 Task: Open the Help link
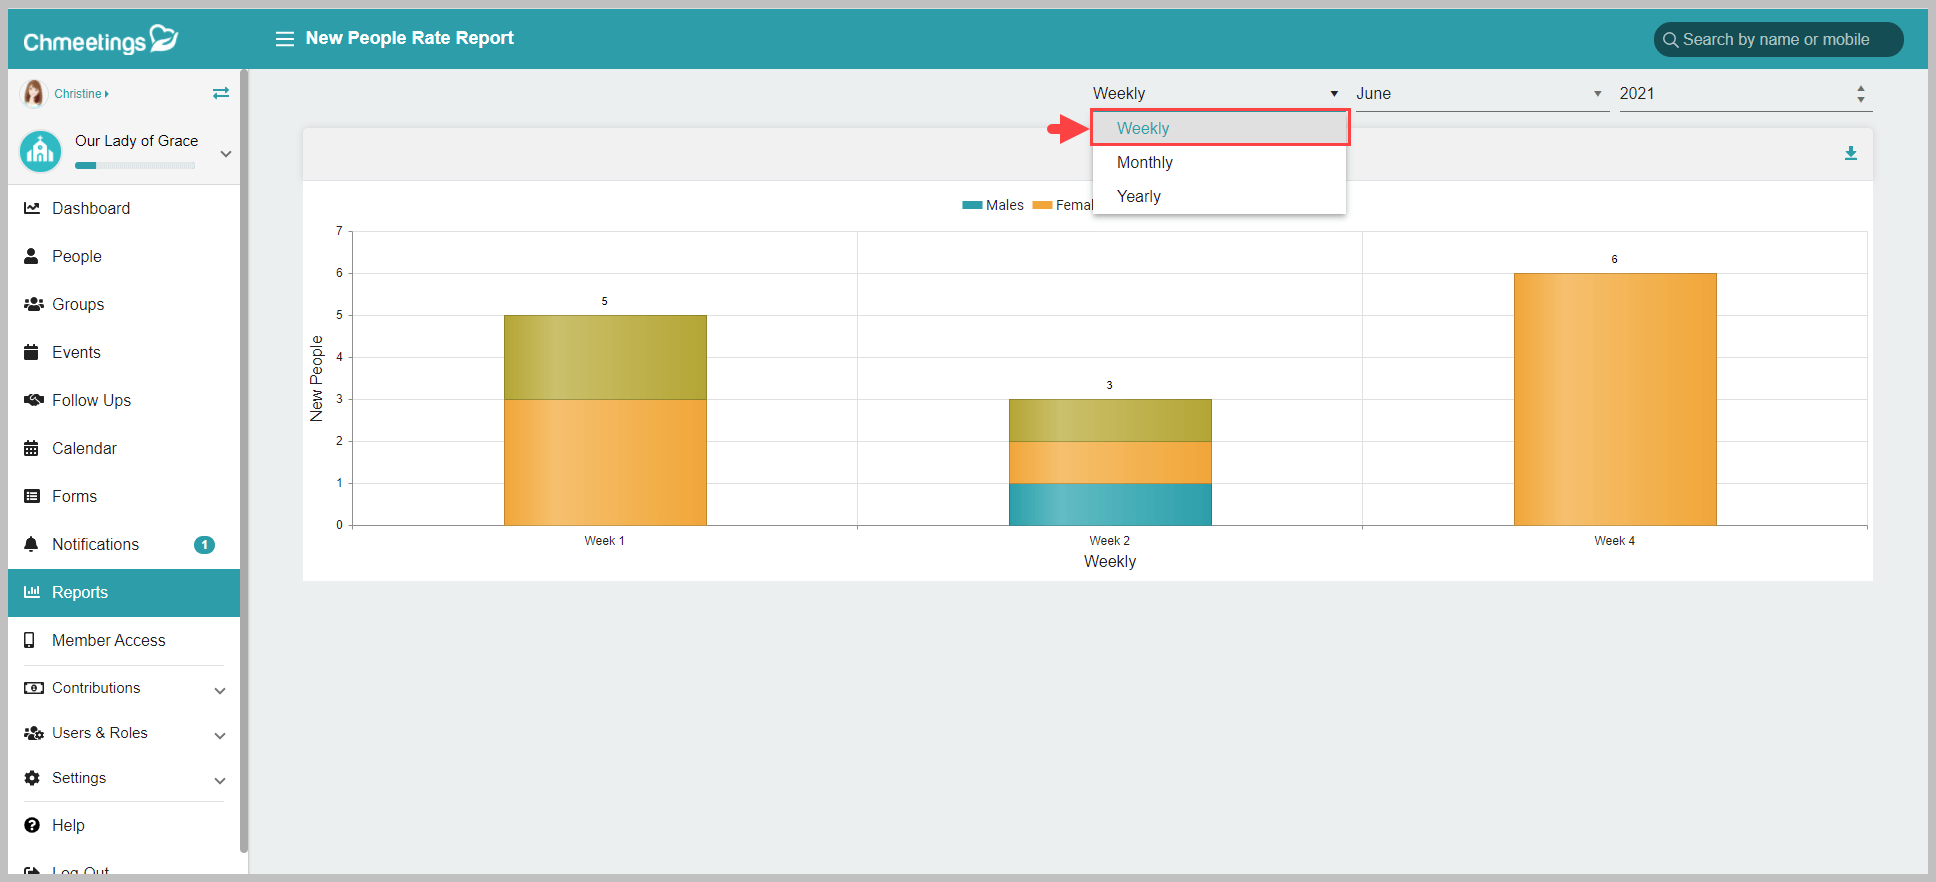(68, 825)
